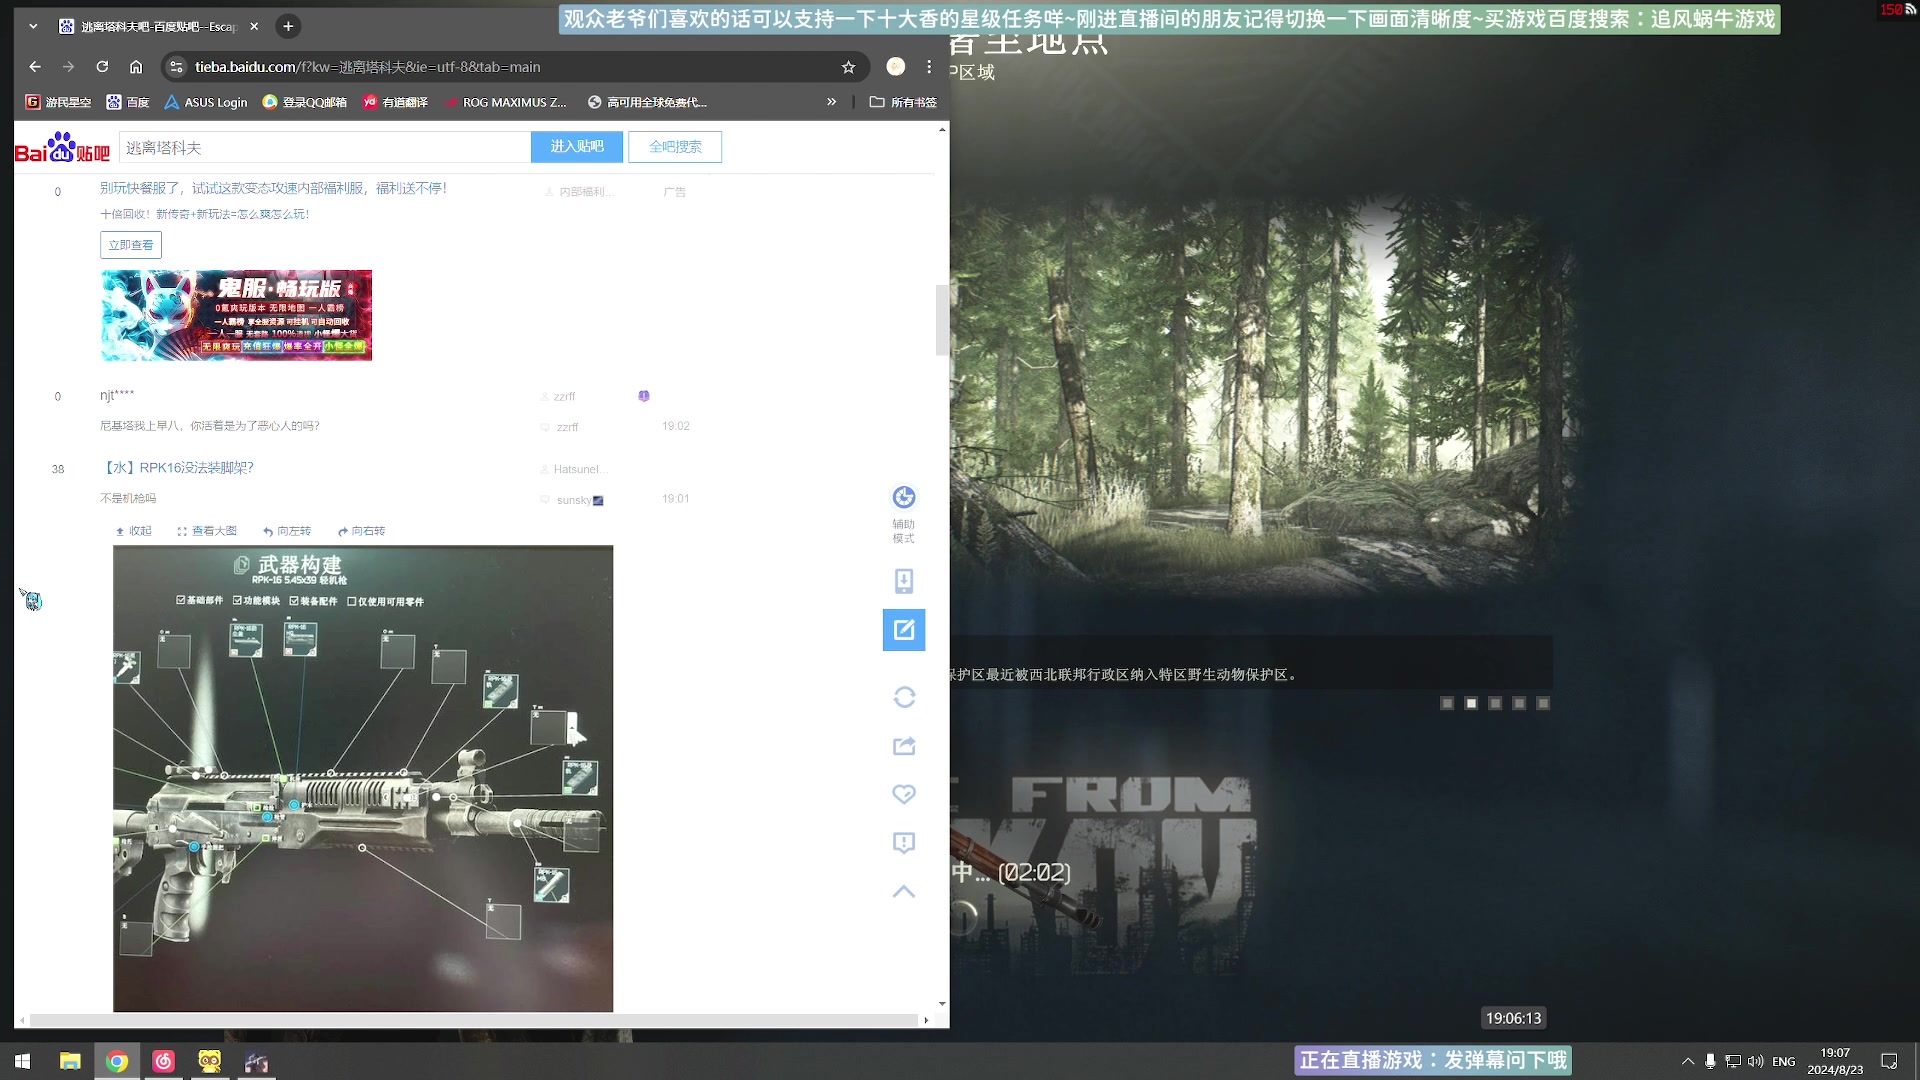Open notification center icon
The image size is (1920, 1080).
(x=1889, y=1061)
